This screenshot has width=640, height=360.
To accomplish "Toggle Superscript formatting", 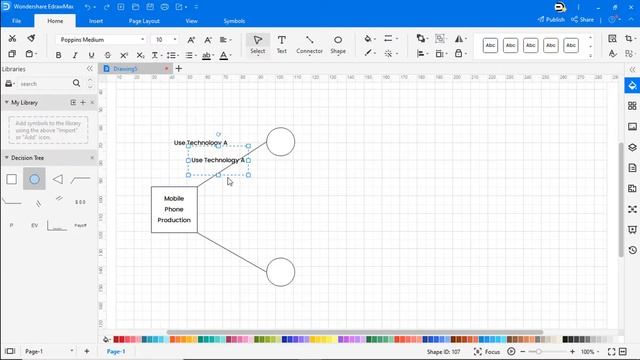I will [124, 55].
